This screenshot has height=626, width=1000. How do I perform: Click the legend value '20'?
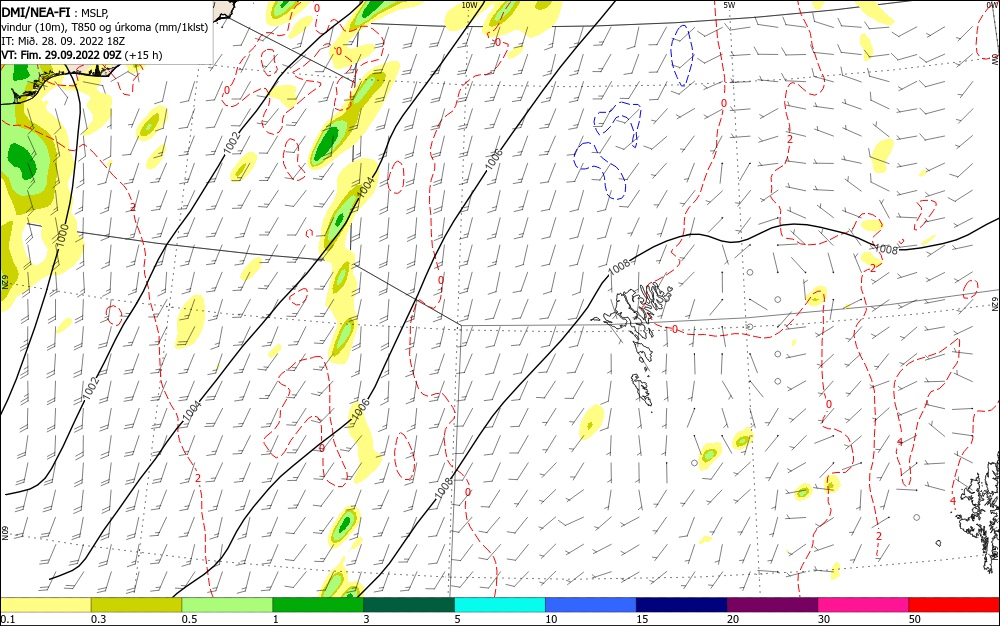click(733, 619)
